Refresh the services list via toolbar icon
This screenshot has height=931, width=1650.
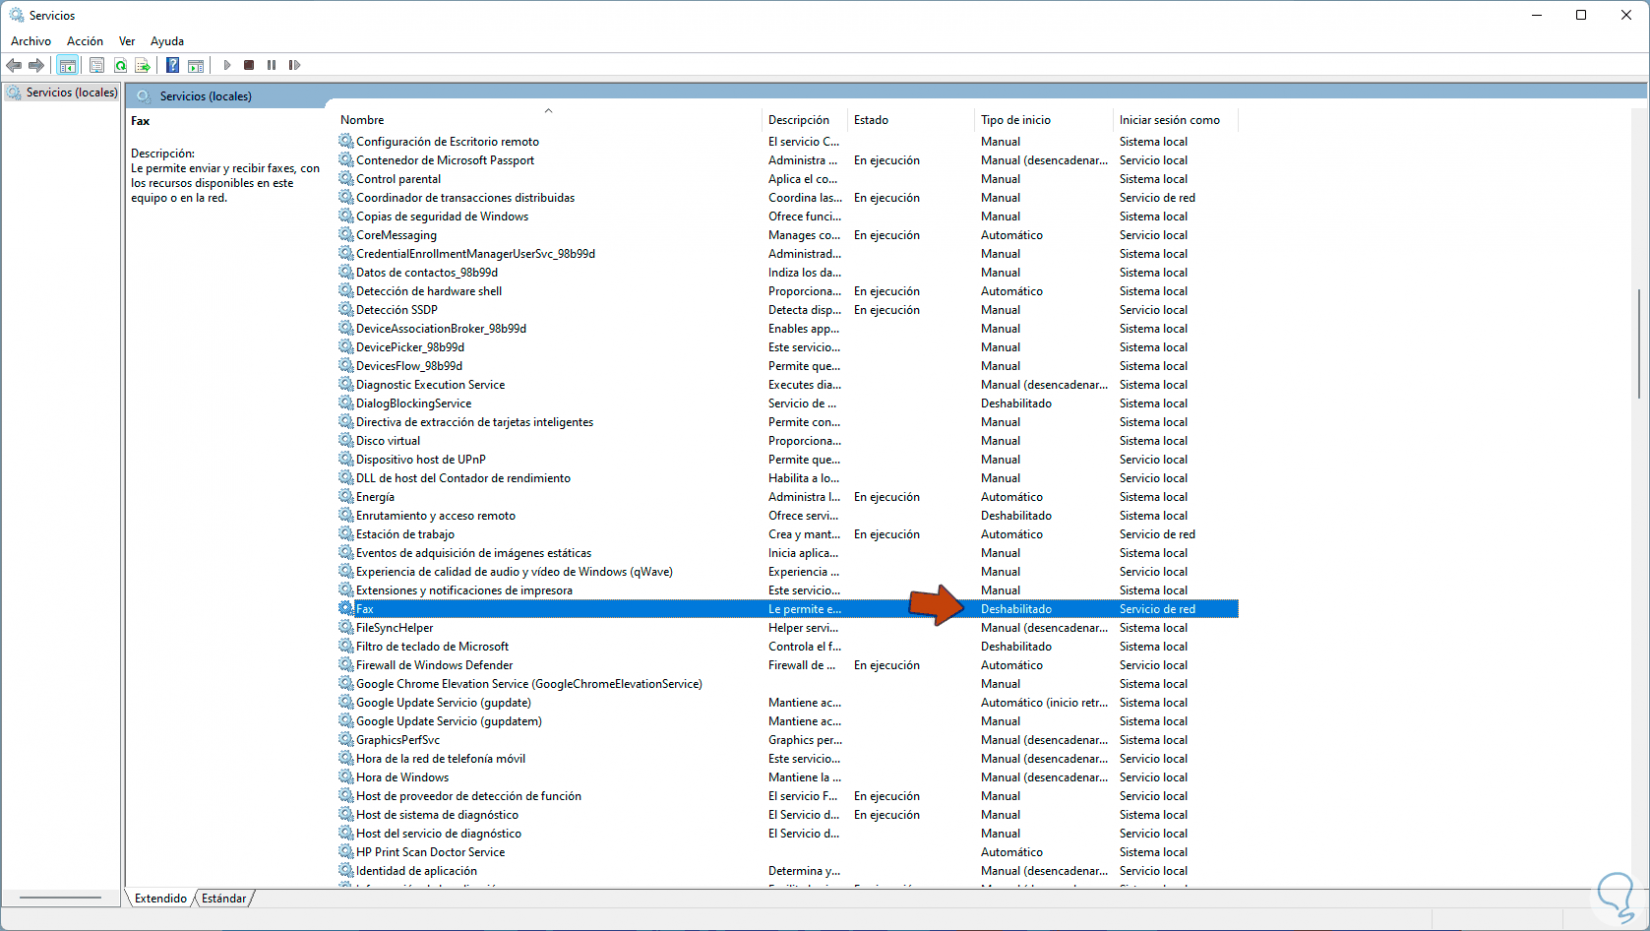click(120, 66)
